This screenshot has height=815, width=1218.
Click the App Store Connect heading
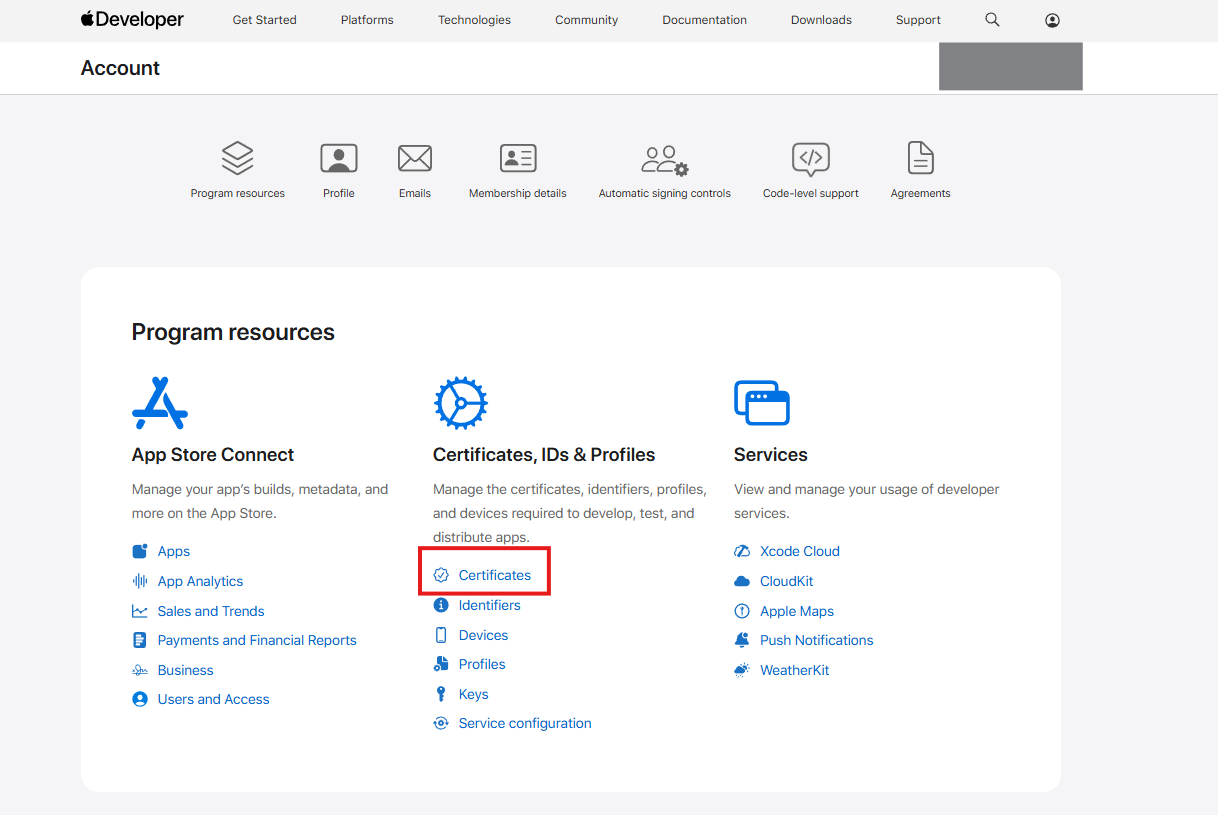[213, 455]
